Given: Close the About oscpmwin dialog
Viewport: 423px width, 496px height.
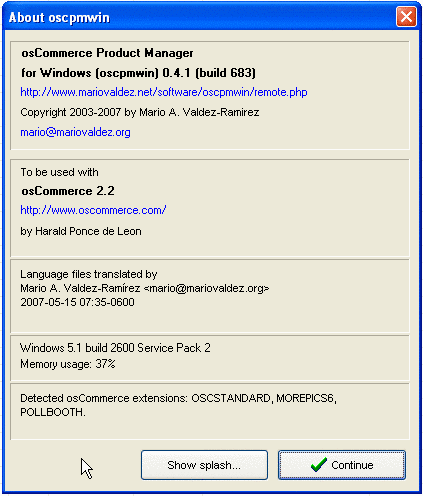Looking at the screenshot, I should pos(406,16).
